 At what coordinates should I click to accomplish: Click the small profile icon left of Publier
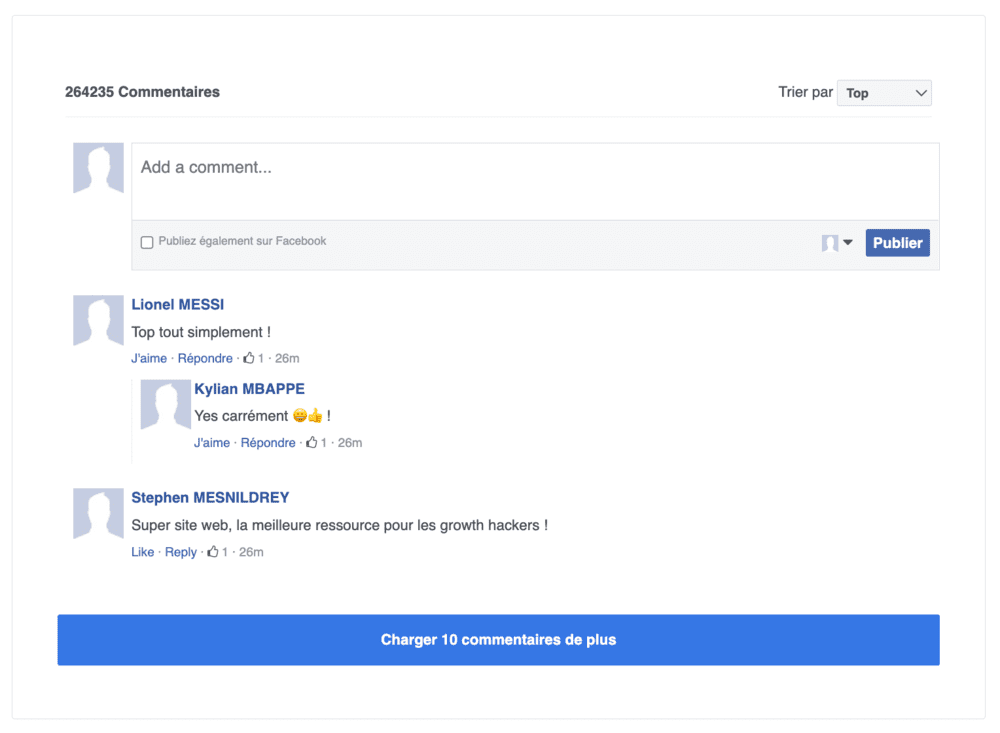click(830, 243)
